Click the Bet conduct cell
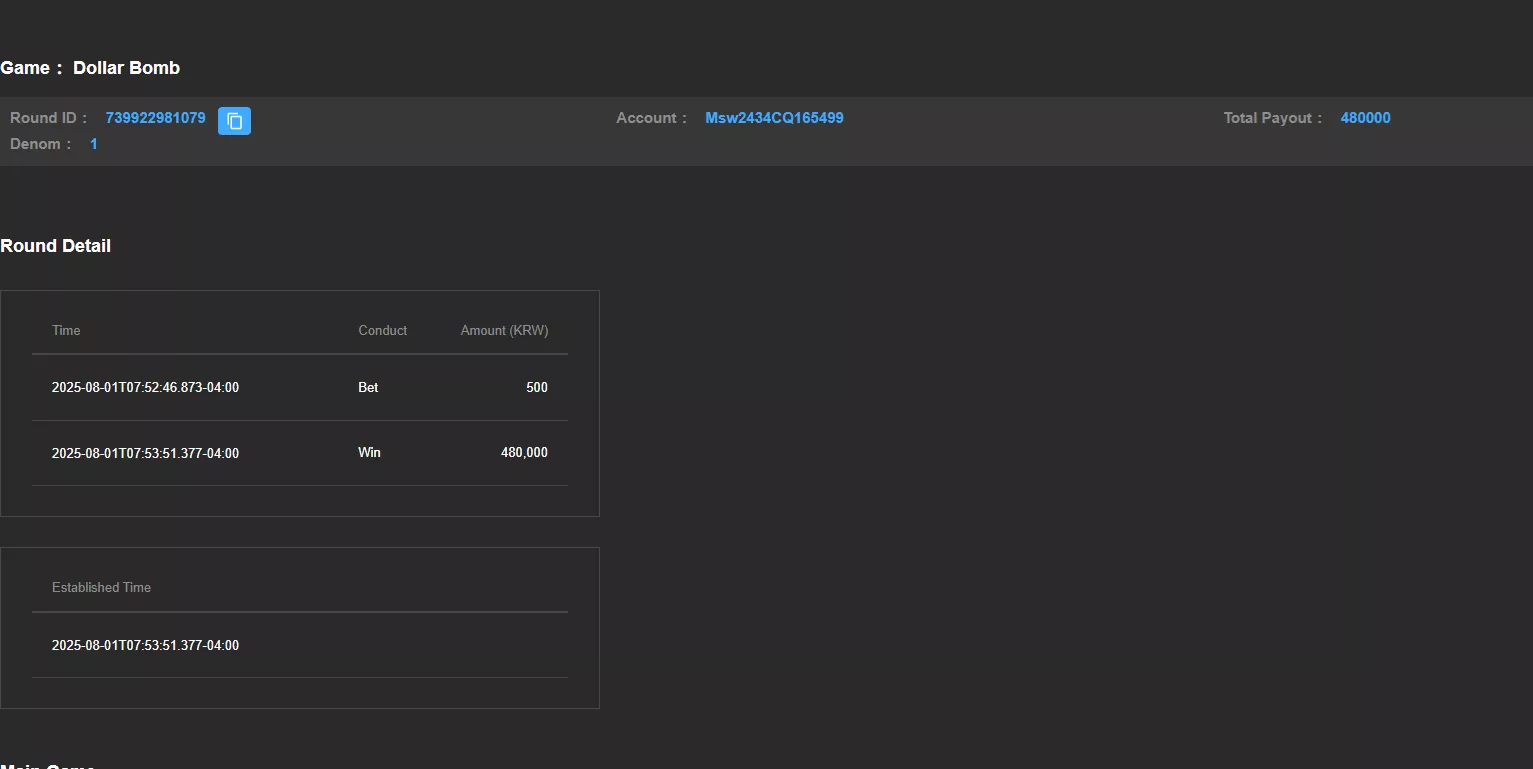 pos(368,388)
